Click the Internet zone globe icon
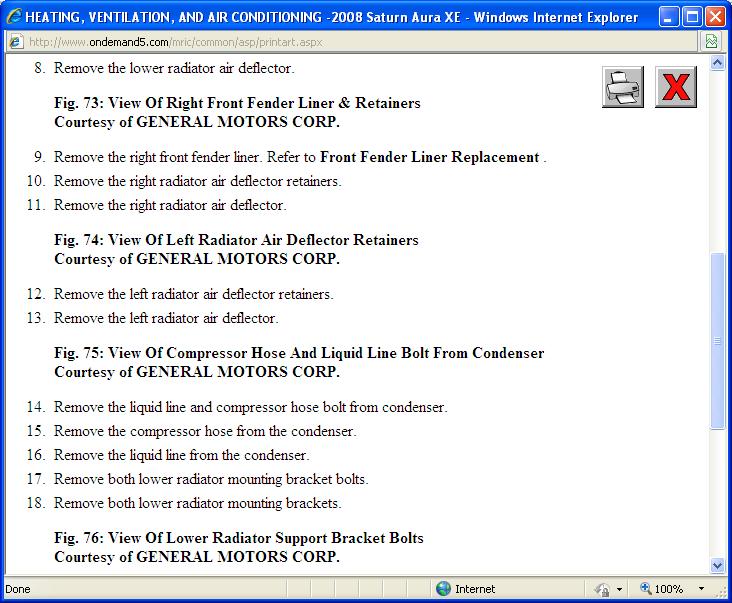732x603 pixels. 443,589
